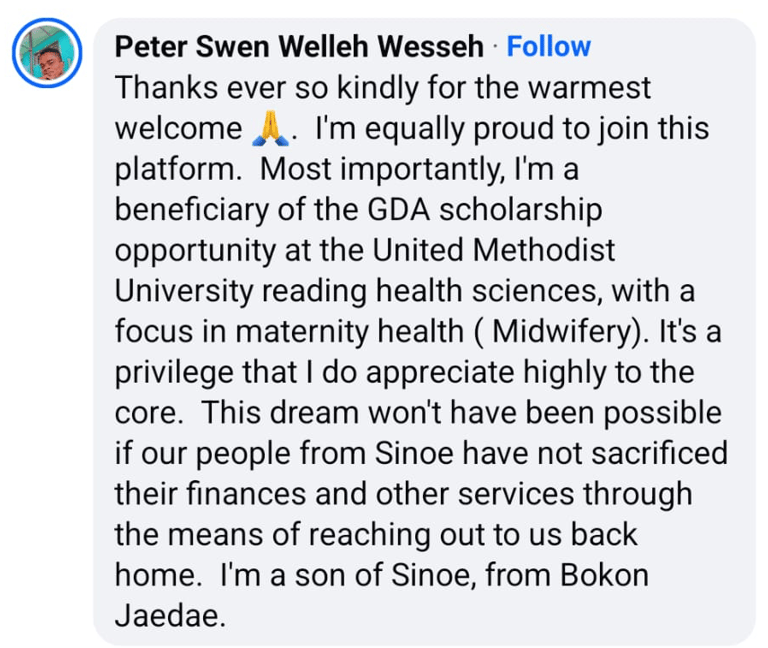Click the word "platform" in the comment
Viewport: 768px width, 648px height.
coord(178,170)
